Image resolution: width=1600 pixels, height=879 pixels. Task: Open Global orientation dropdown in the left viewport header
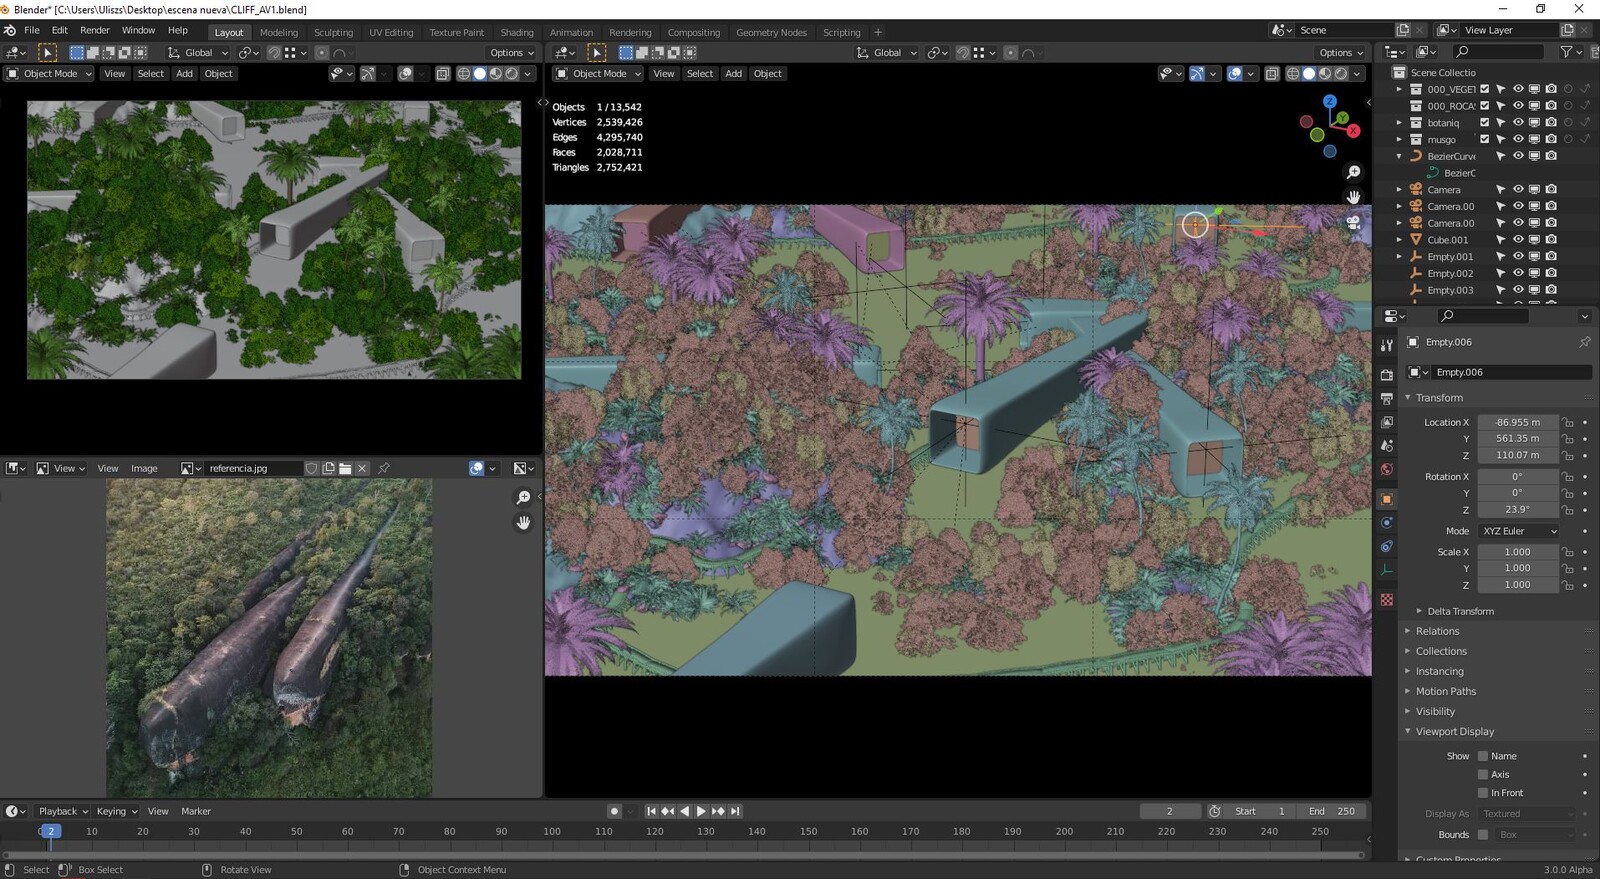pyautogui.click(x=198, y=53)
